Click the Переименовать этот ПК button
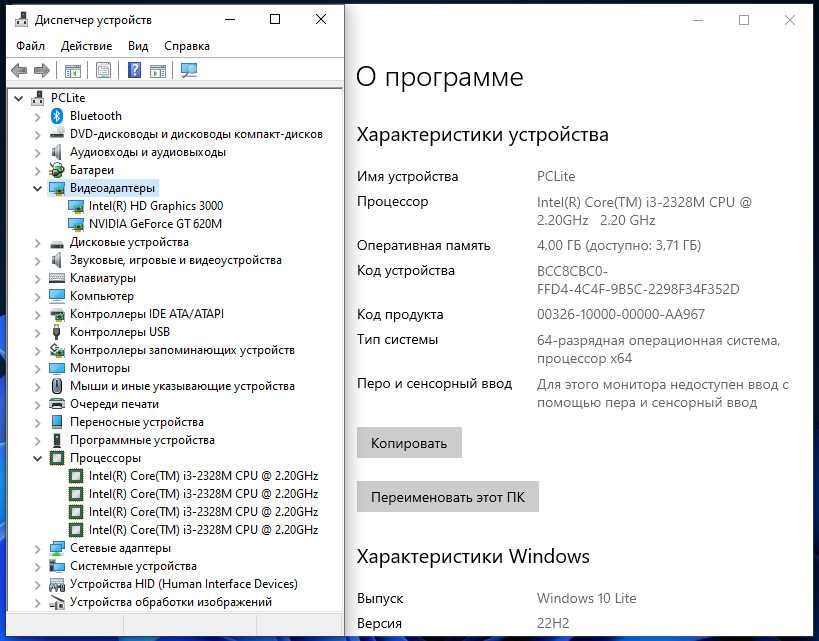 click(448, 497)
